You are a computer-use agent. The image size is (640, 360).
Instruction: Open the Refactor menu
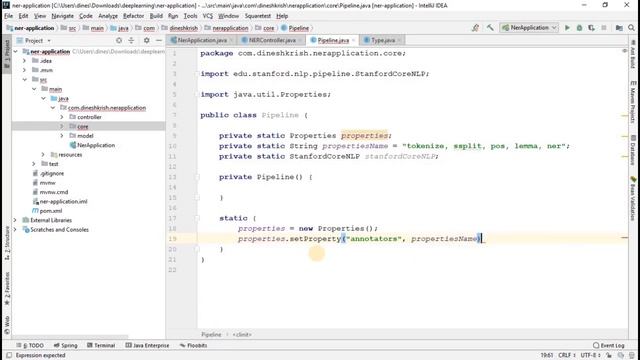[x=133, y=16]
